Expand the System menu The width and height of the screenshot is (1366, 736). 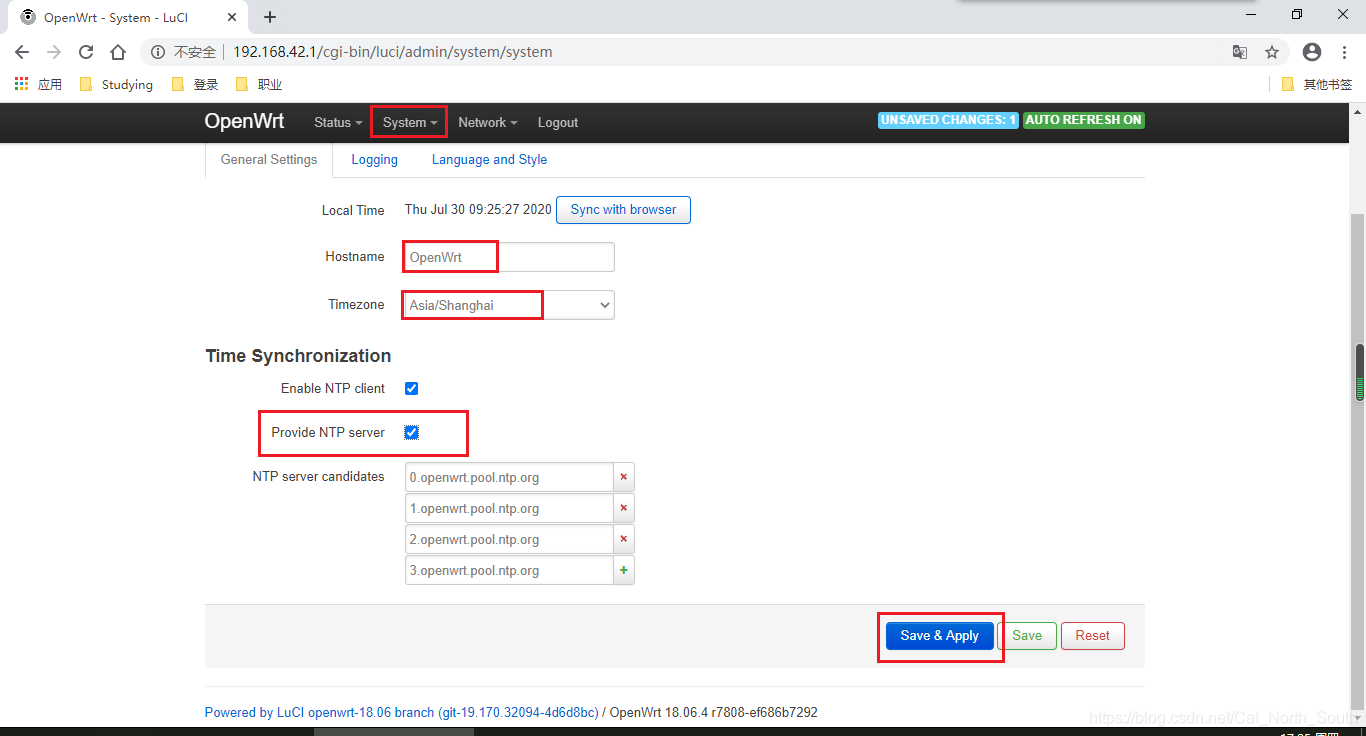[410, 123]
